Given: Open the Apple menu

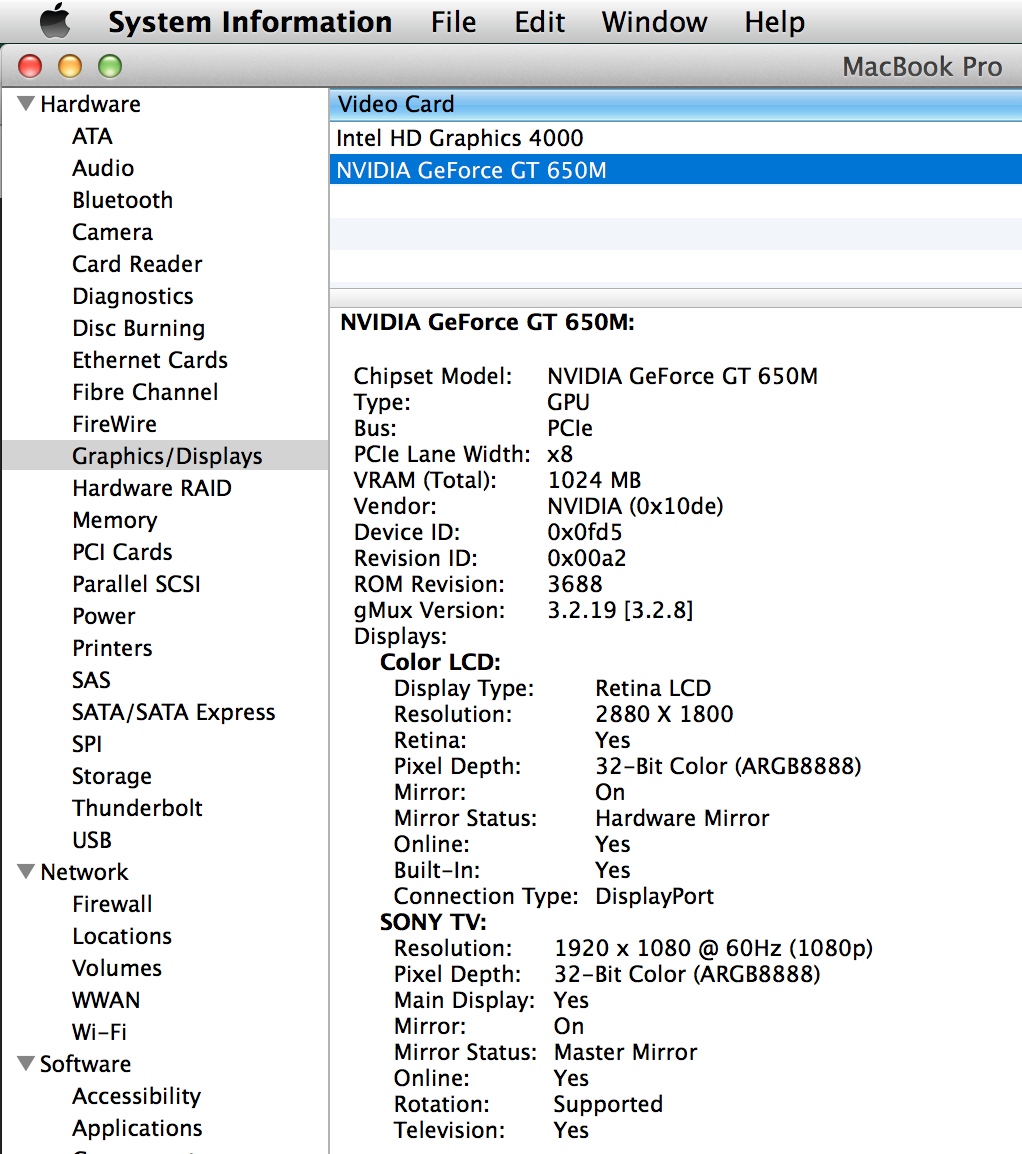Looking at the screenshot, I should [x=55, y=21].
